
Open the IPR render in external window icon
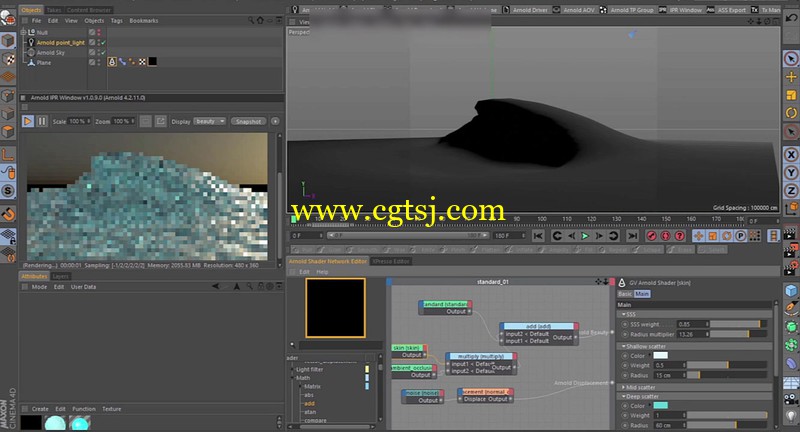(x=160, y=121)
